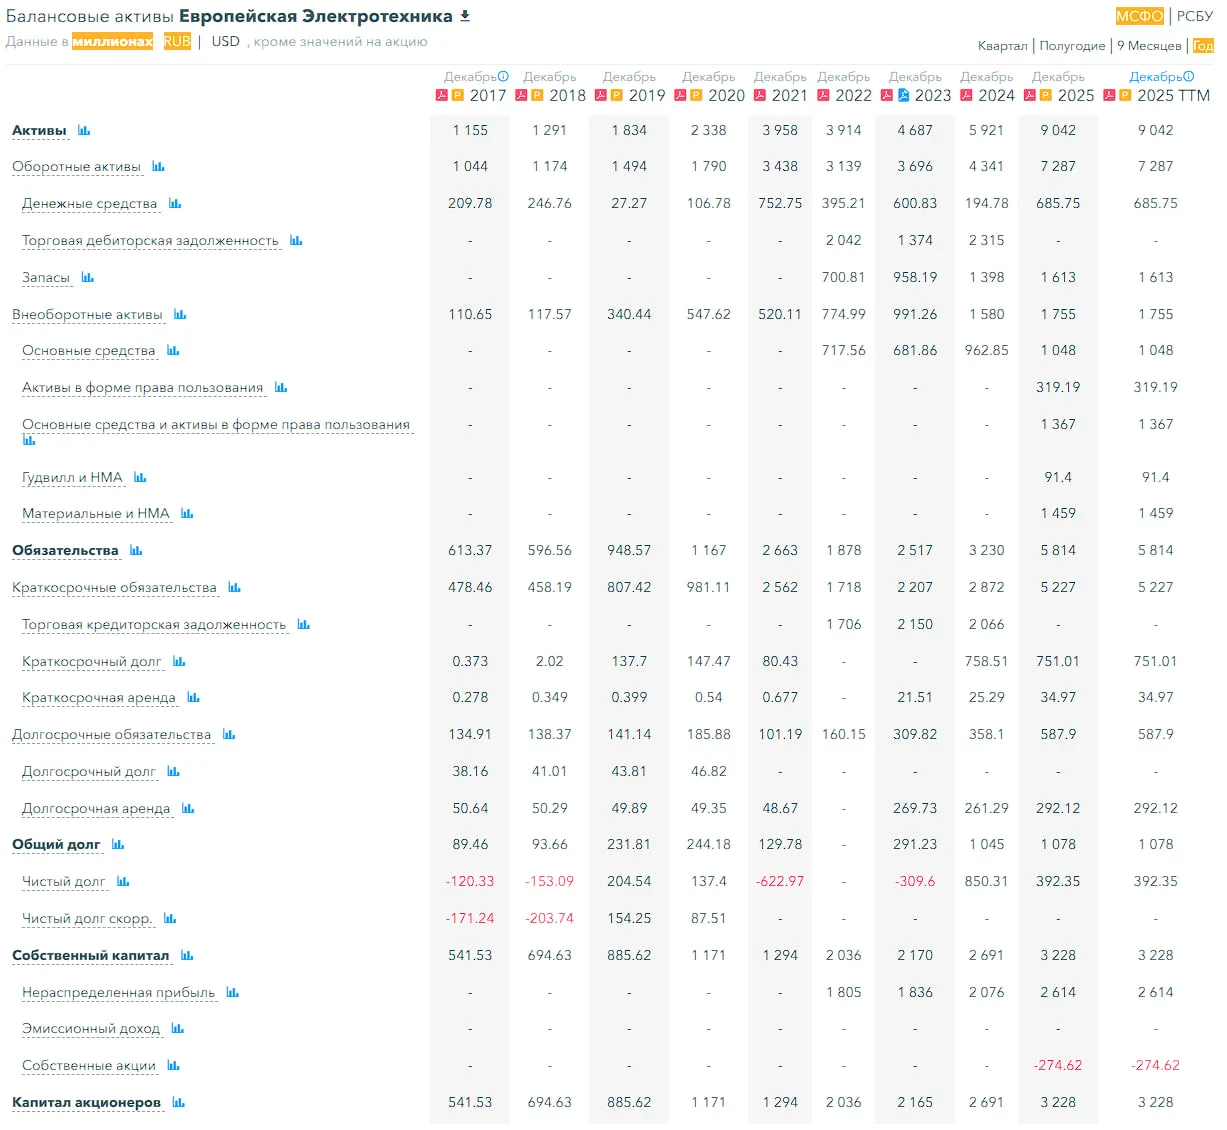The height and width of the screenshot is (1130, 1227).
Task: Select the 2024 column year header
Action: (997, 96)
